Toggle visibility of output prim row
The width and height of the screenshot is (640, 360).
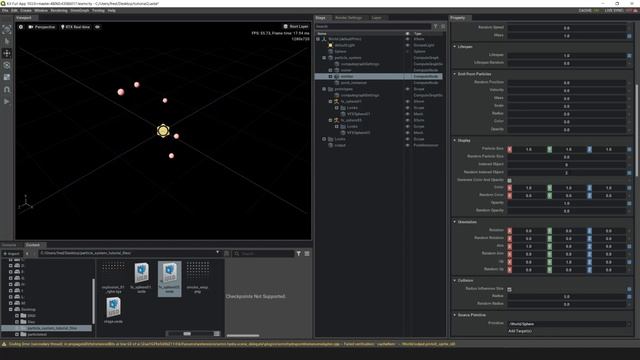coord(407,145)
